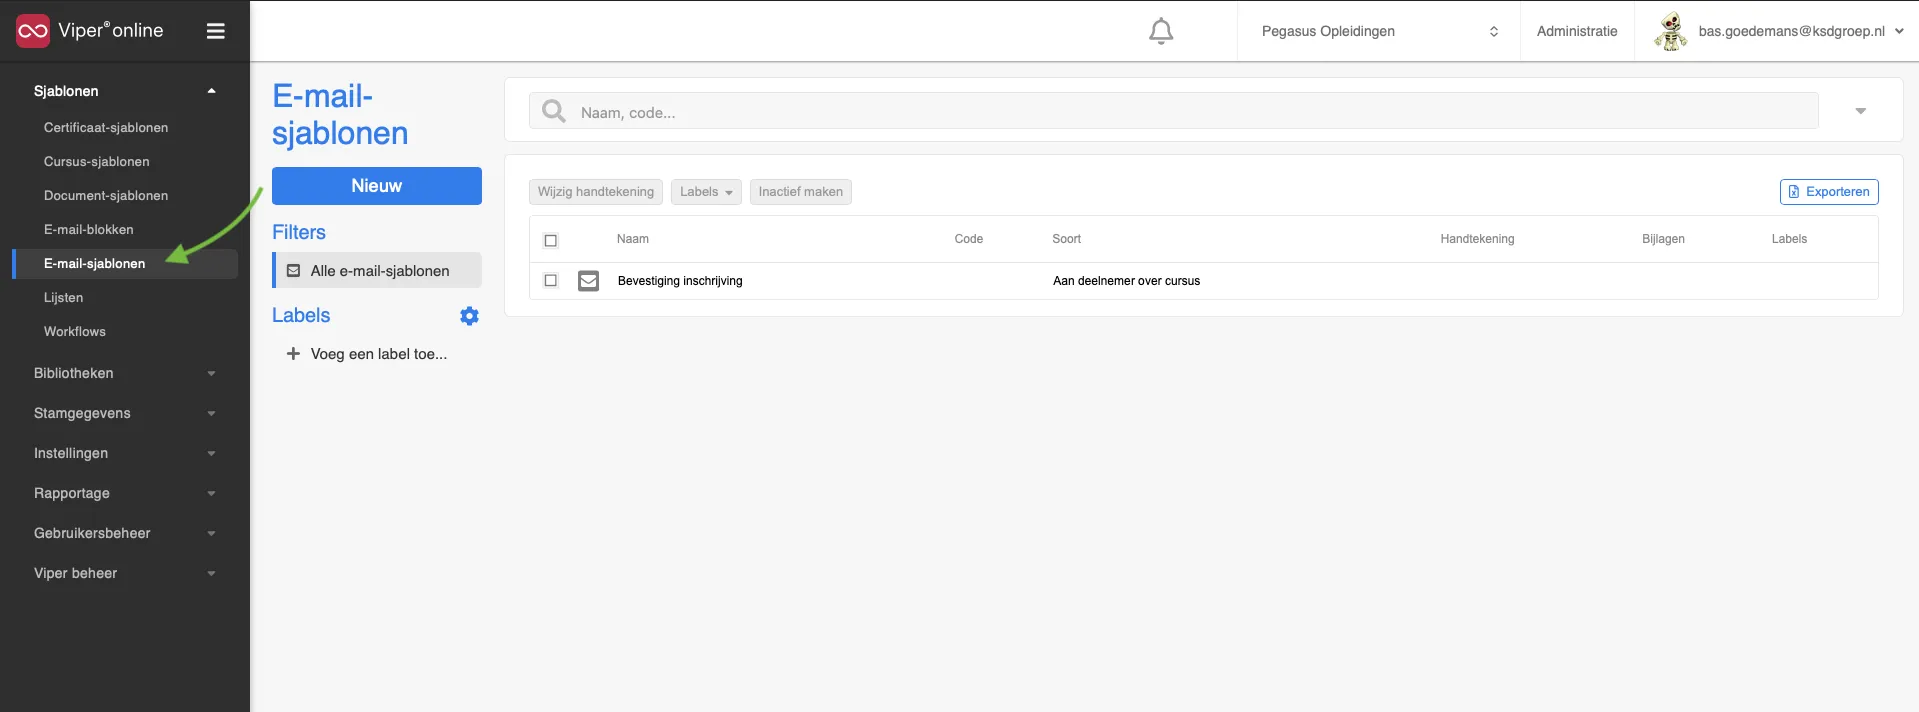The image size is (1919, 712).
Task: Click the Handtekening column header
Action: point(1477,239)
